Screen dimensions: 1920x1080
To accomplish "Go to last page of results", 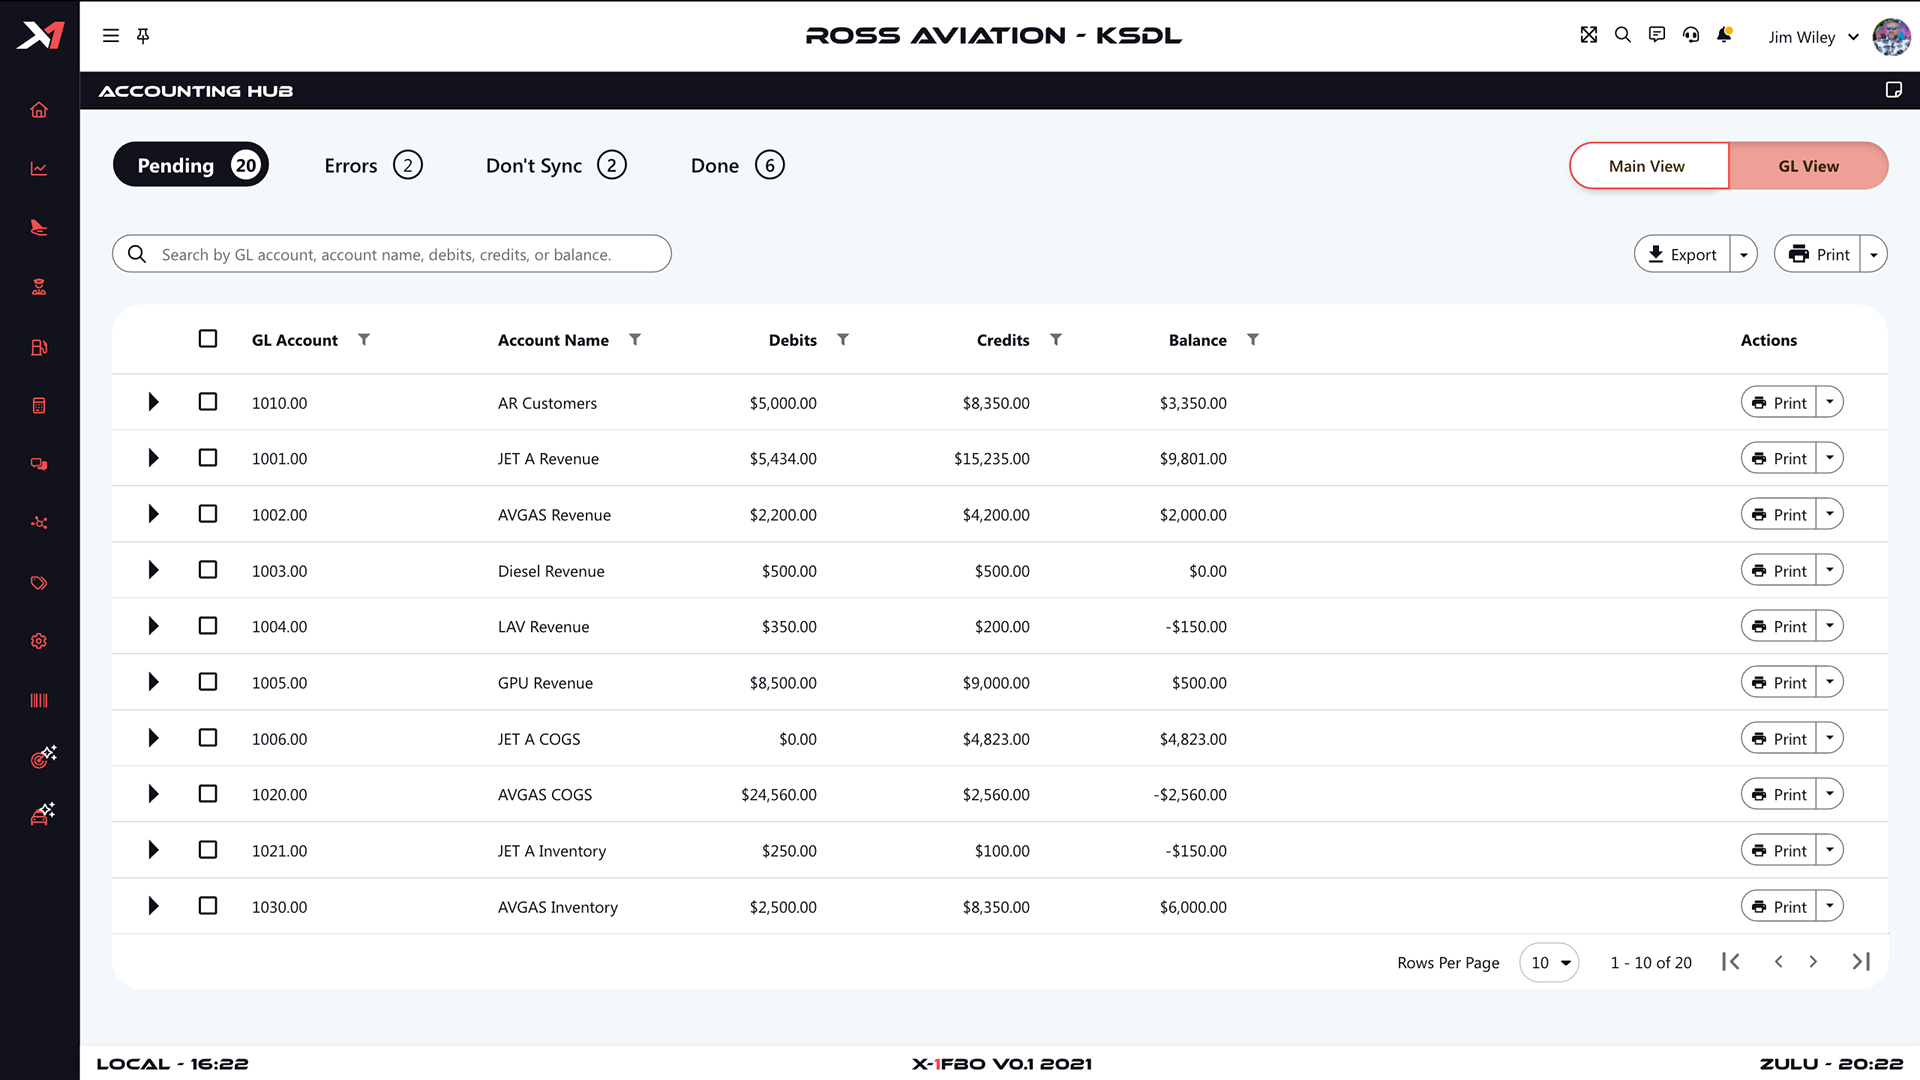I will (1861, 962).
